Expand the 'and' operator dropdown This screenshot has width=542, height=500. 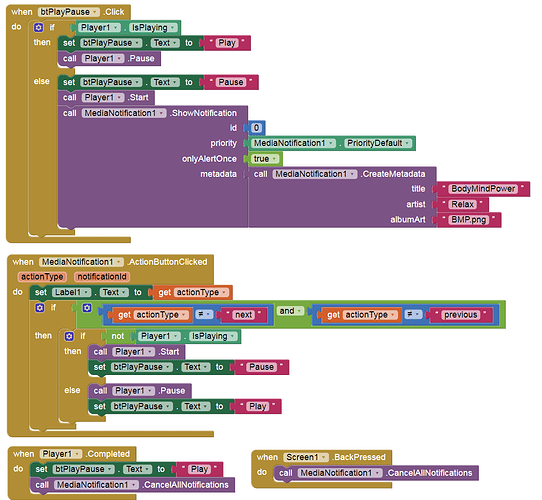[x=290, y=311]
